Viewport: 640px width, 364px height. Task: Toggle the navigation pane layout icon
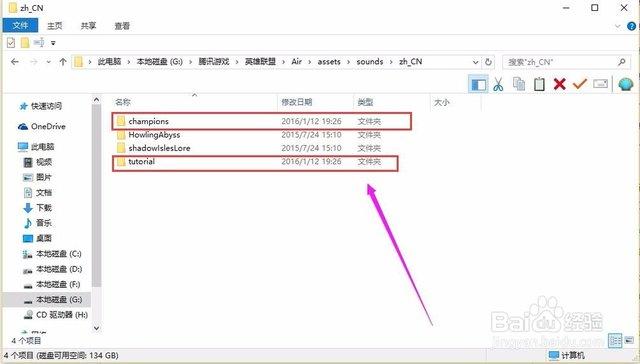tap(478, 84)
